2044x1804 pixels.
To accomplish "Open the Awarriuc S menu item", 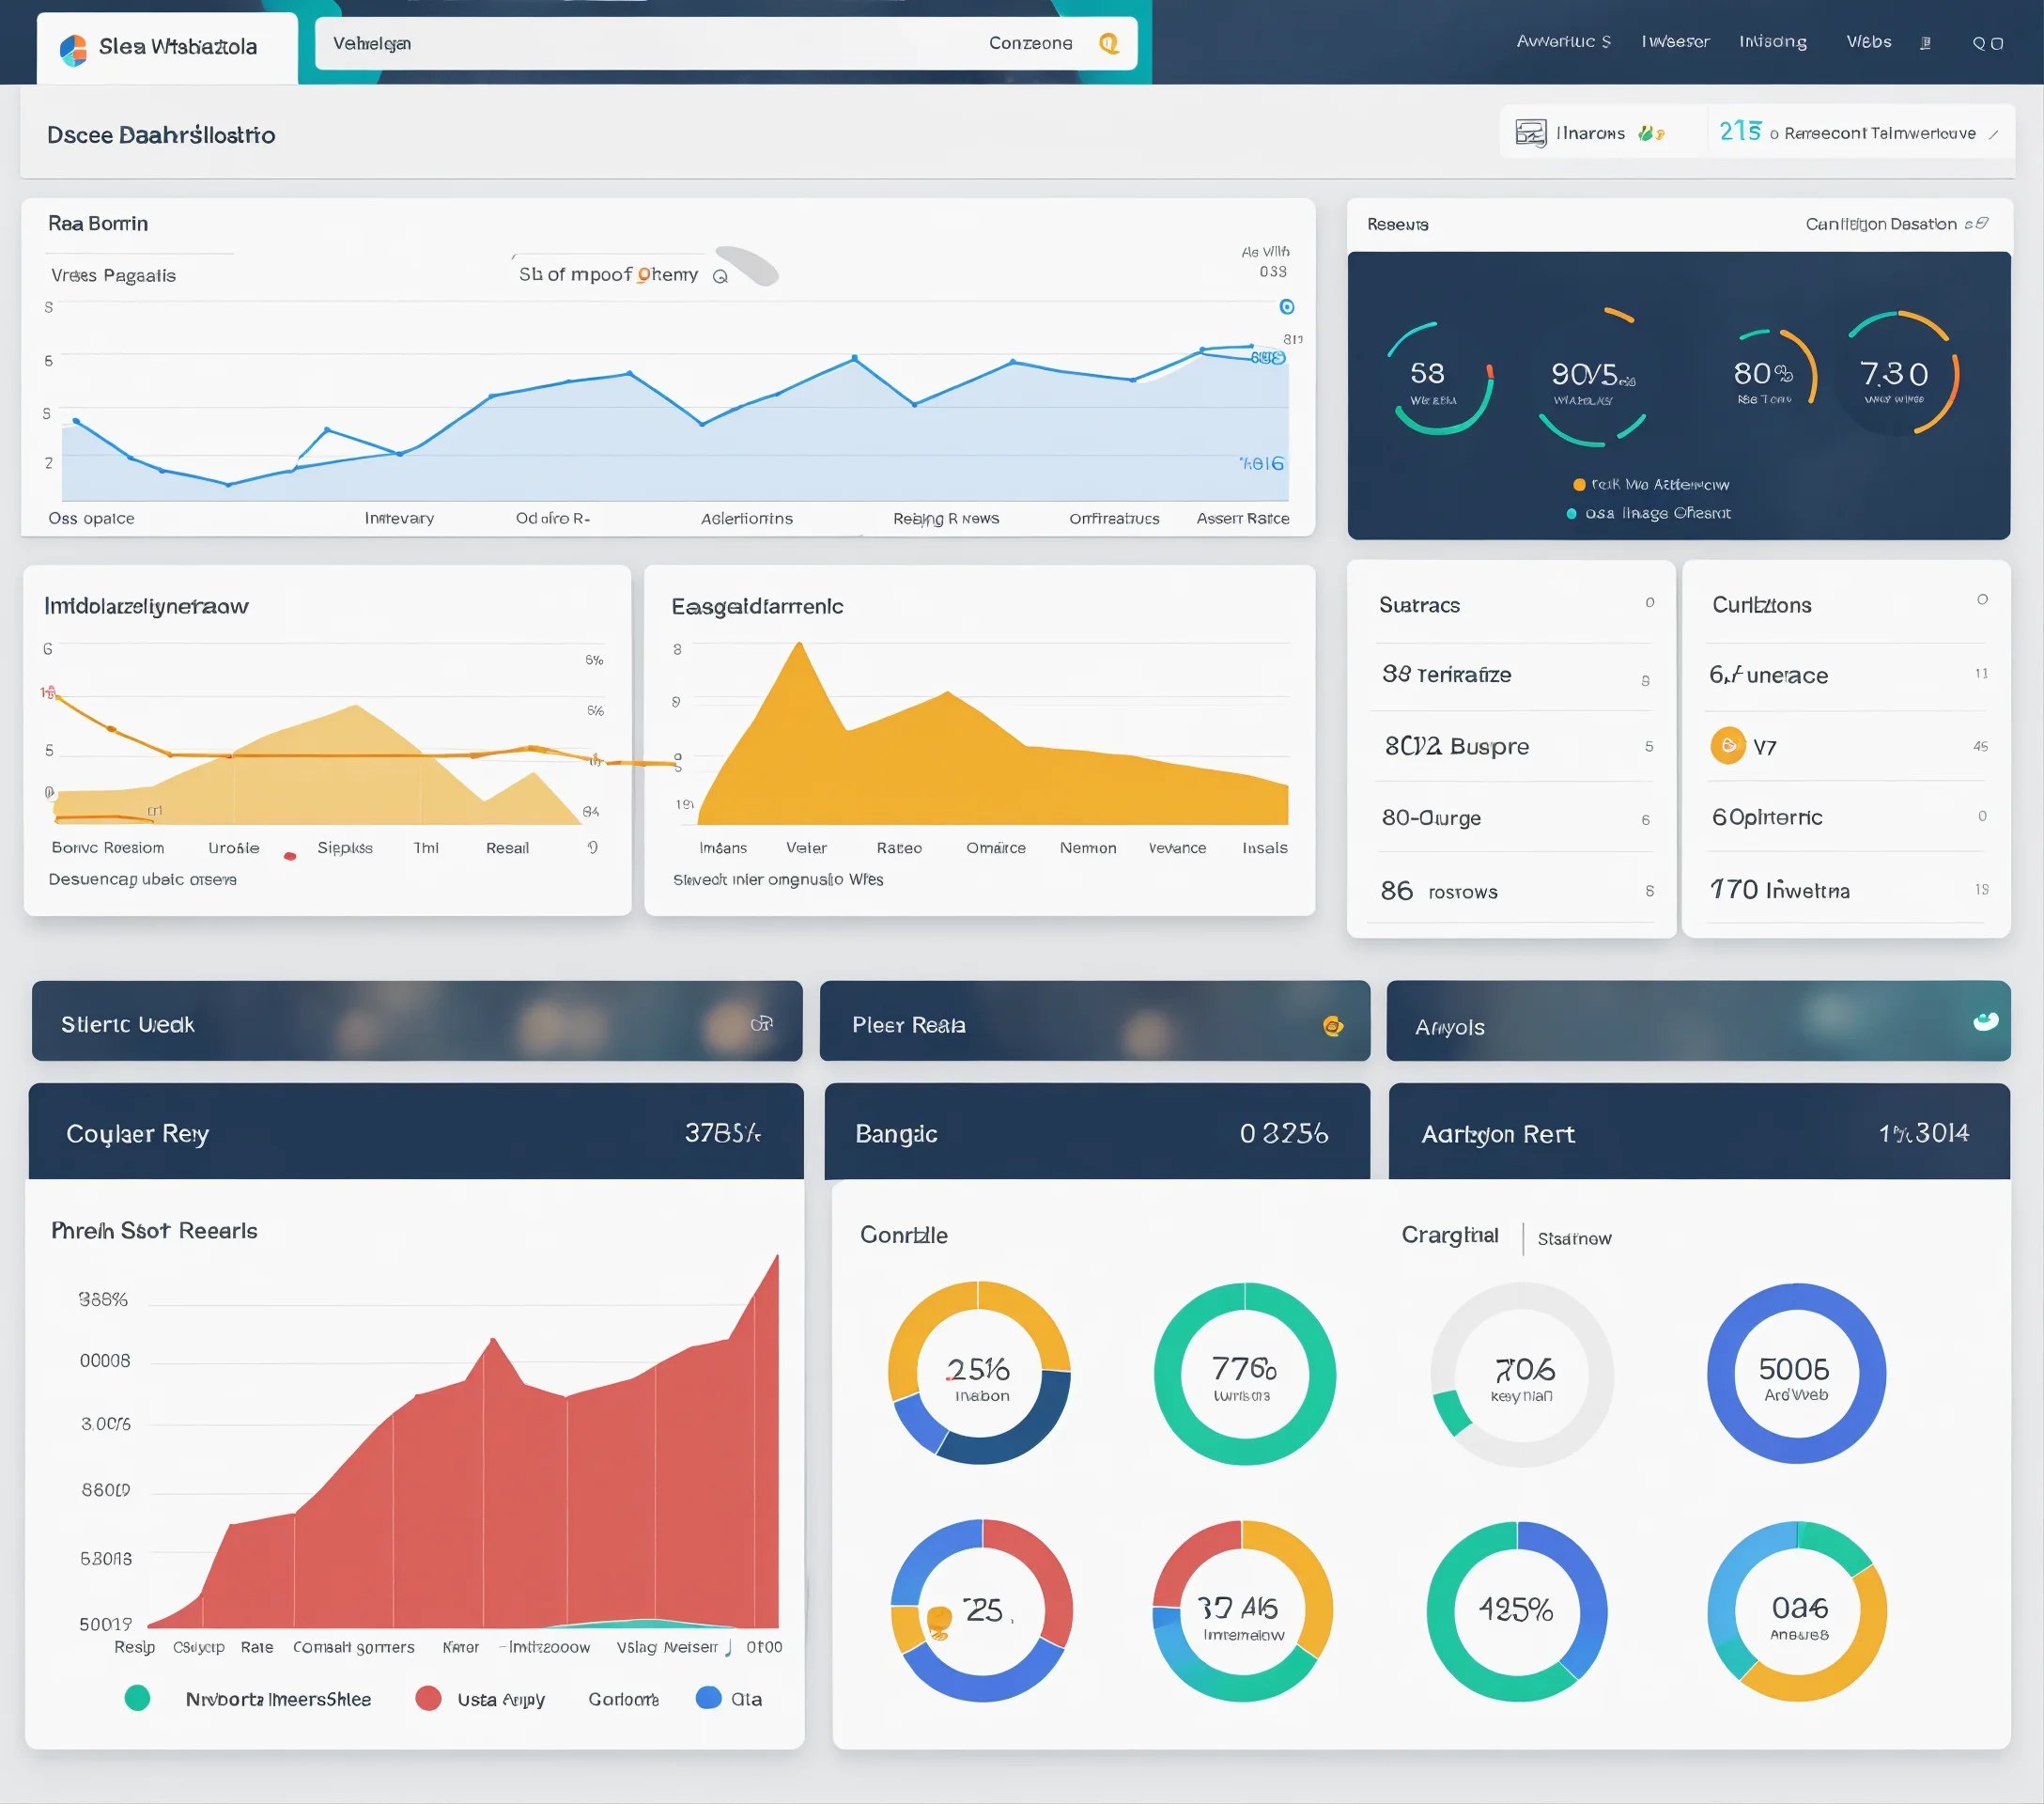I will [1563, 41].
